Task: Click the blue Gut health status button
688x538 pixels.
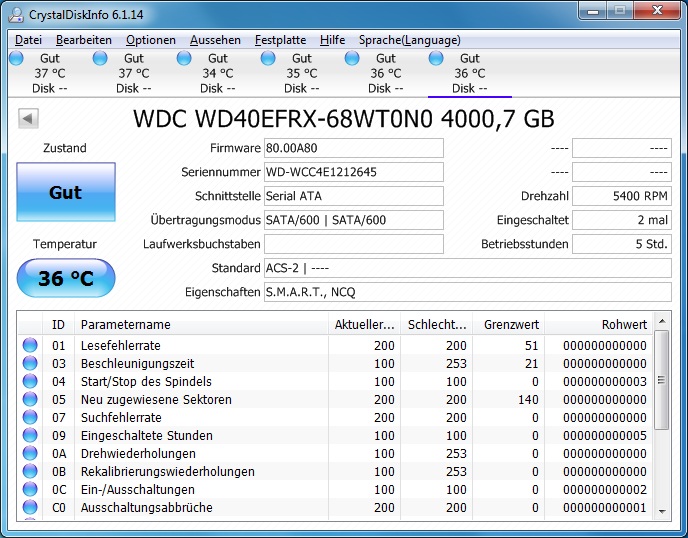Action: (x=66, y=192)
